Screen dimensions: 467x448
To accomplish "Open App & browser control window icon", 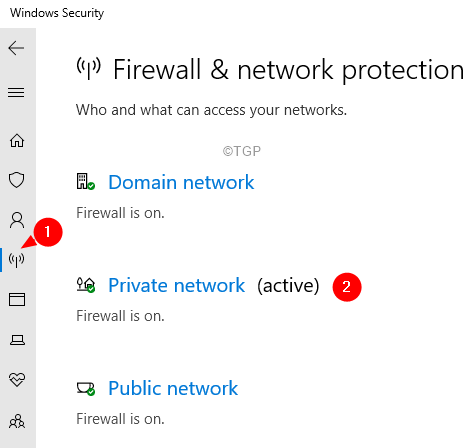I will [17, 299].
